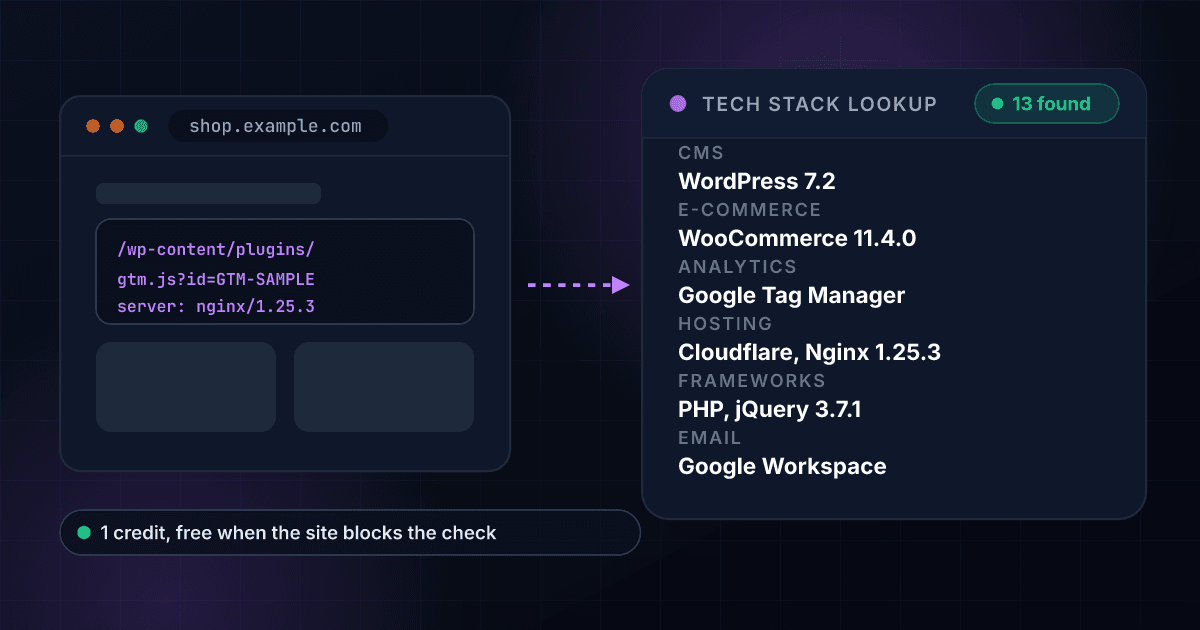Click the E-COMMERCE category label
1200x630 pixels.
coord(750,210)
